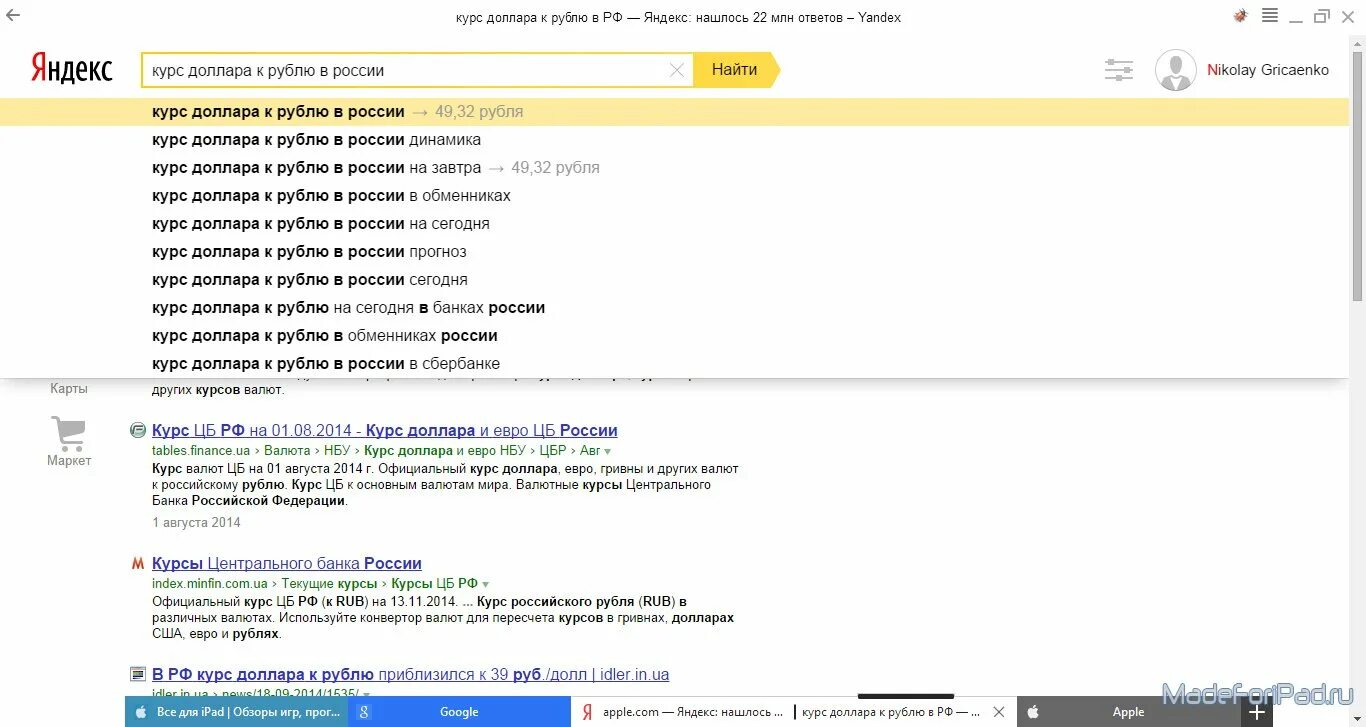Open the Карты sidebar link

point(69,389)
